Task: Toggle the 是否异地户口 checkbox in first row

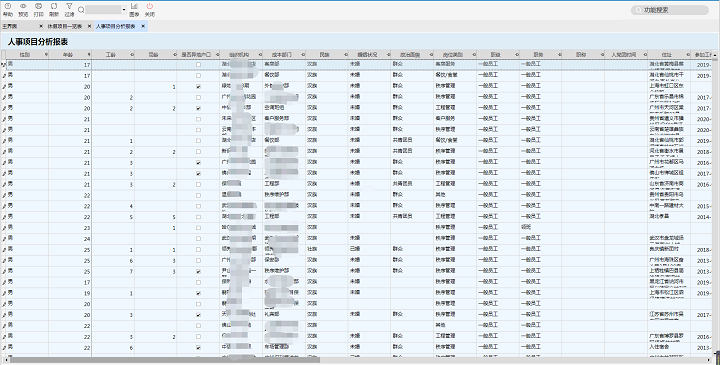Action: point(198,65)
